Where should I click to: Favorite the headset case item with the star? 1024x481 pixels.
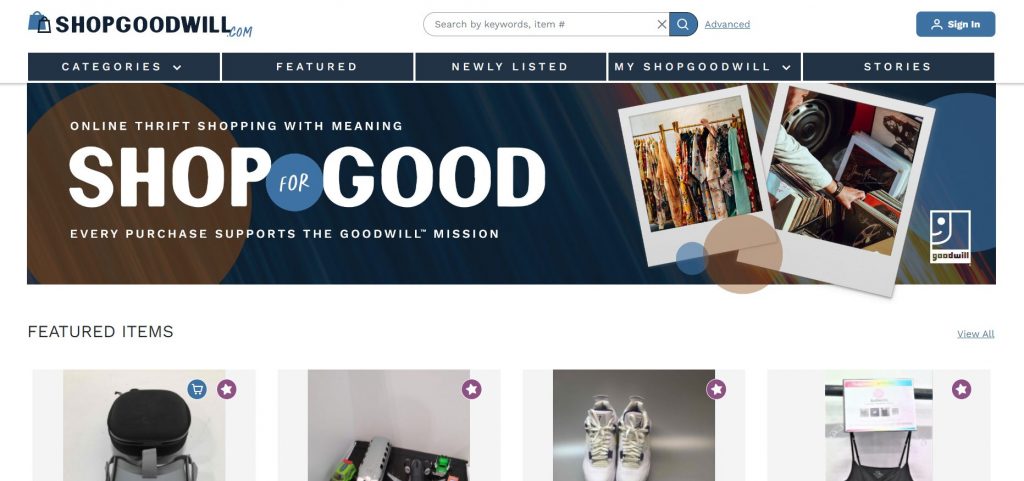point(227,390)
